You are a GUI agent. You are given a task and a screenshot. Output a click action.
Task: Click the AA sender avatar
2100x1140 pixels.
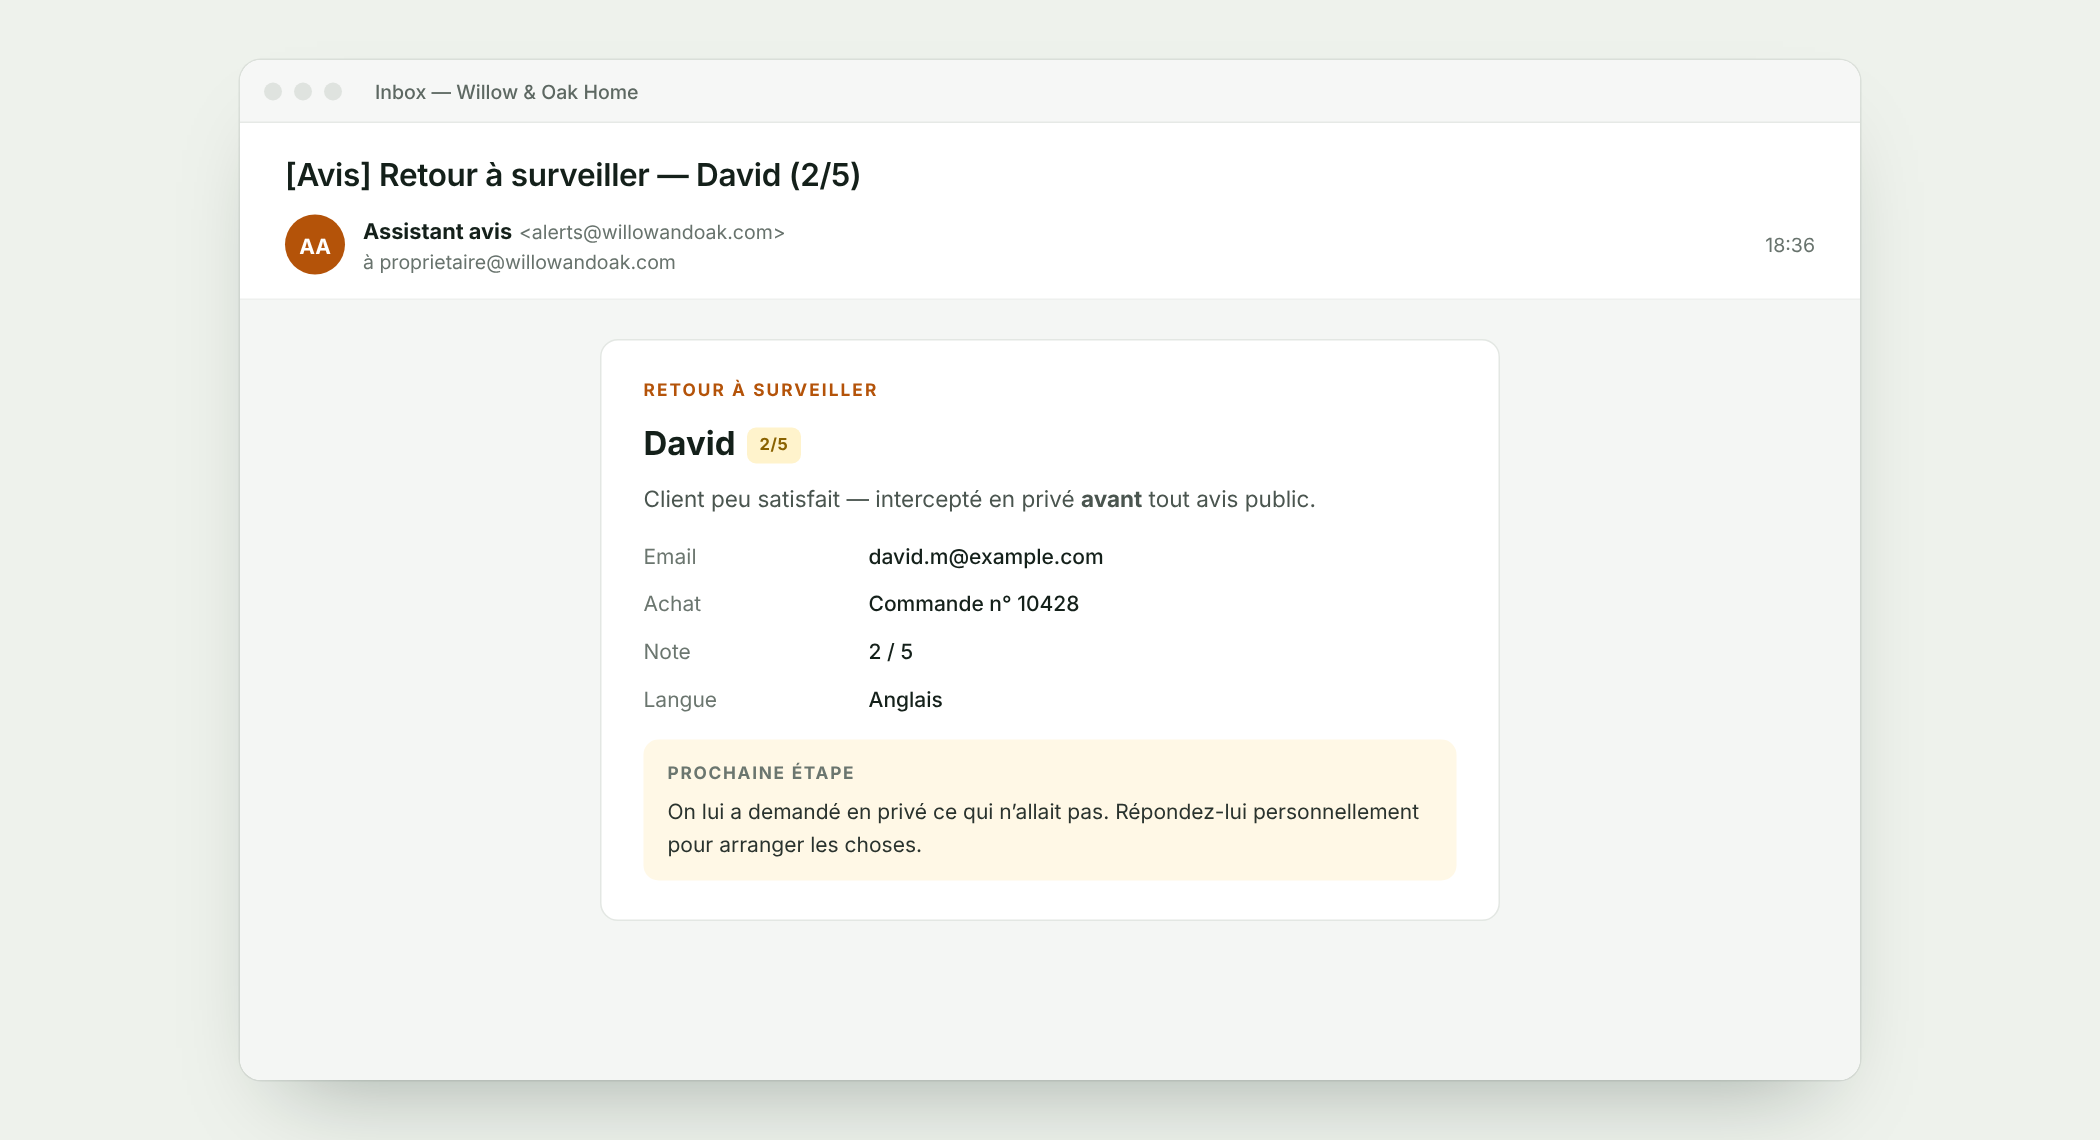315,245
